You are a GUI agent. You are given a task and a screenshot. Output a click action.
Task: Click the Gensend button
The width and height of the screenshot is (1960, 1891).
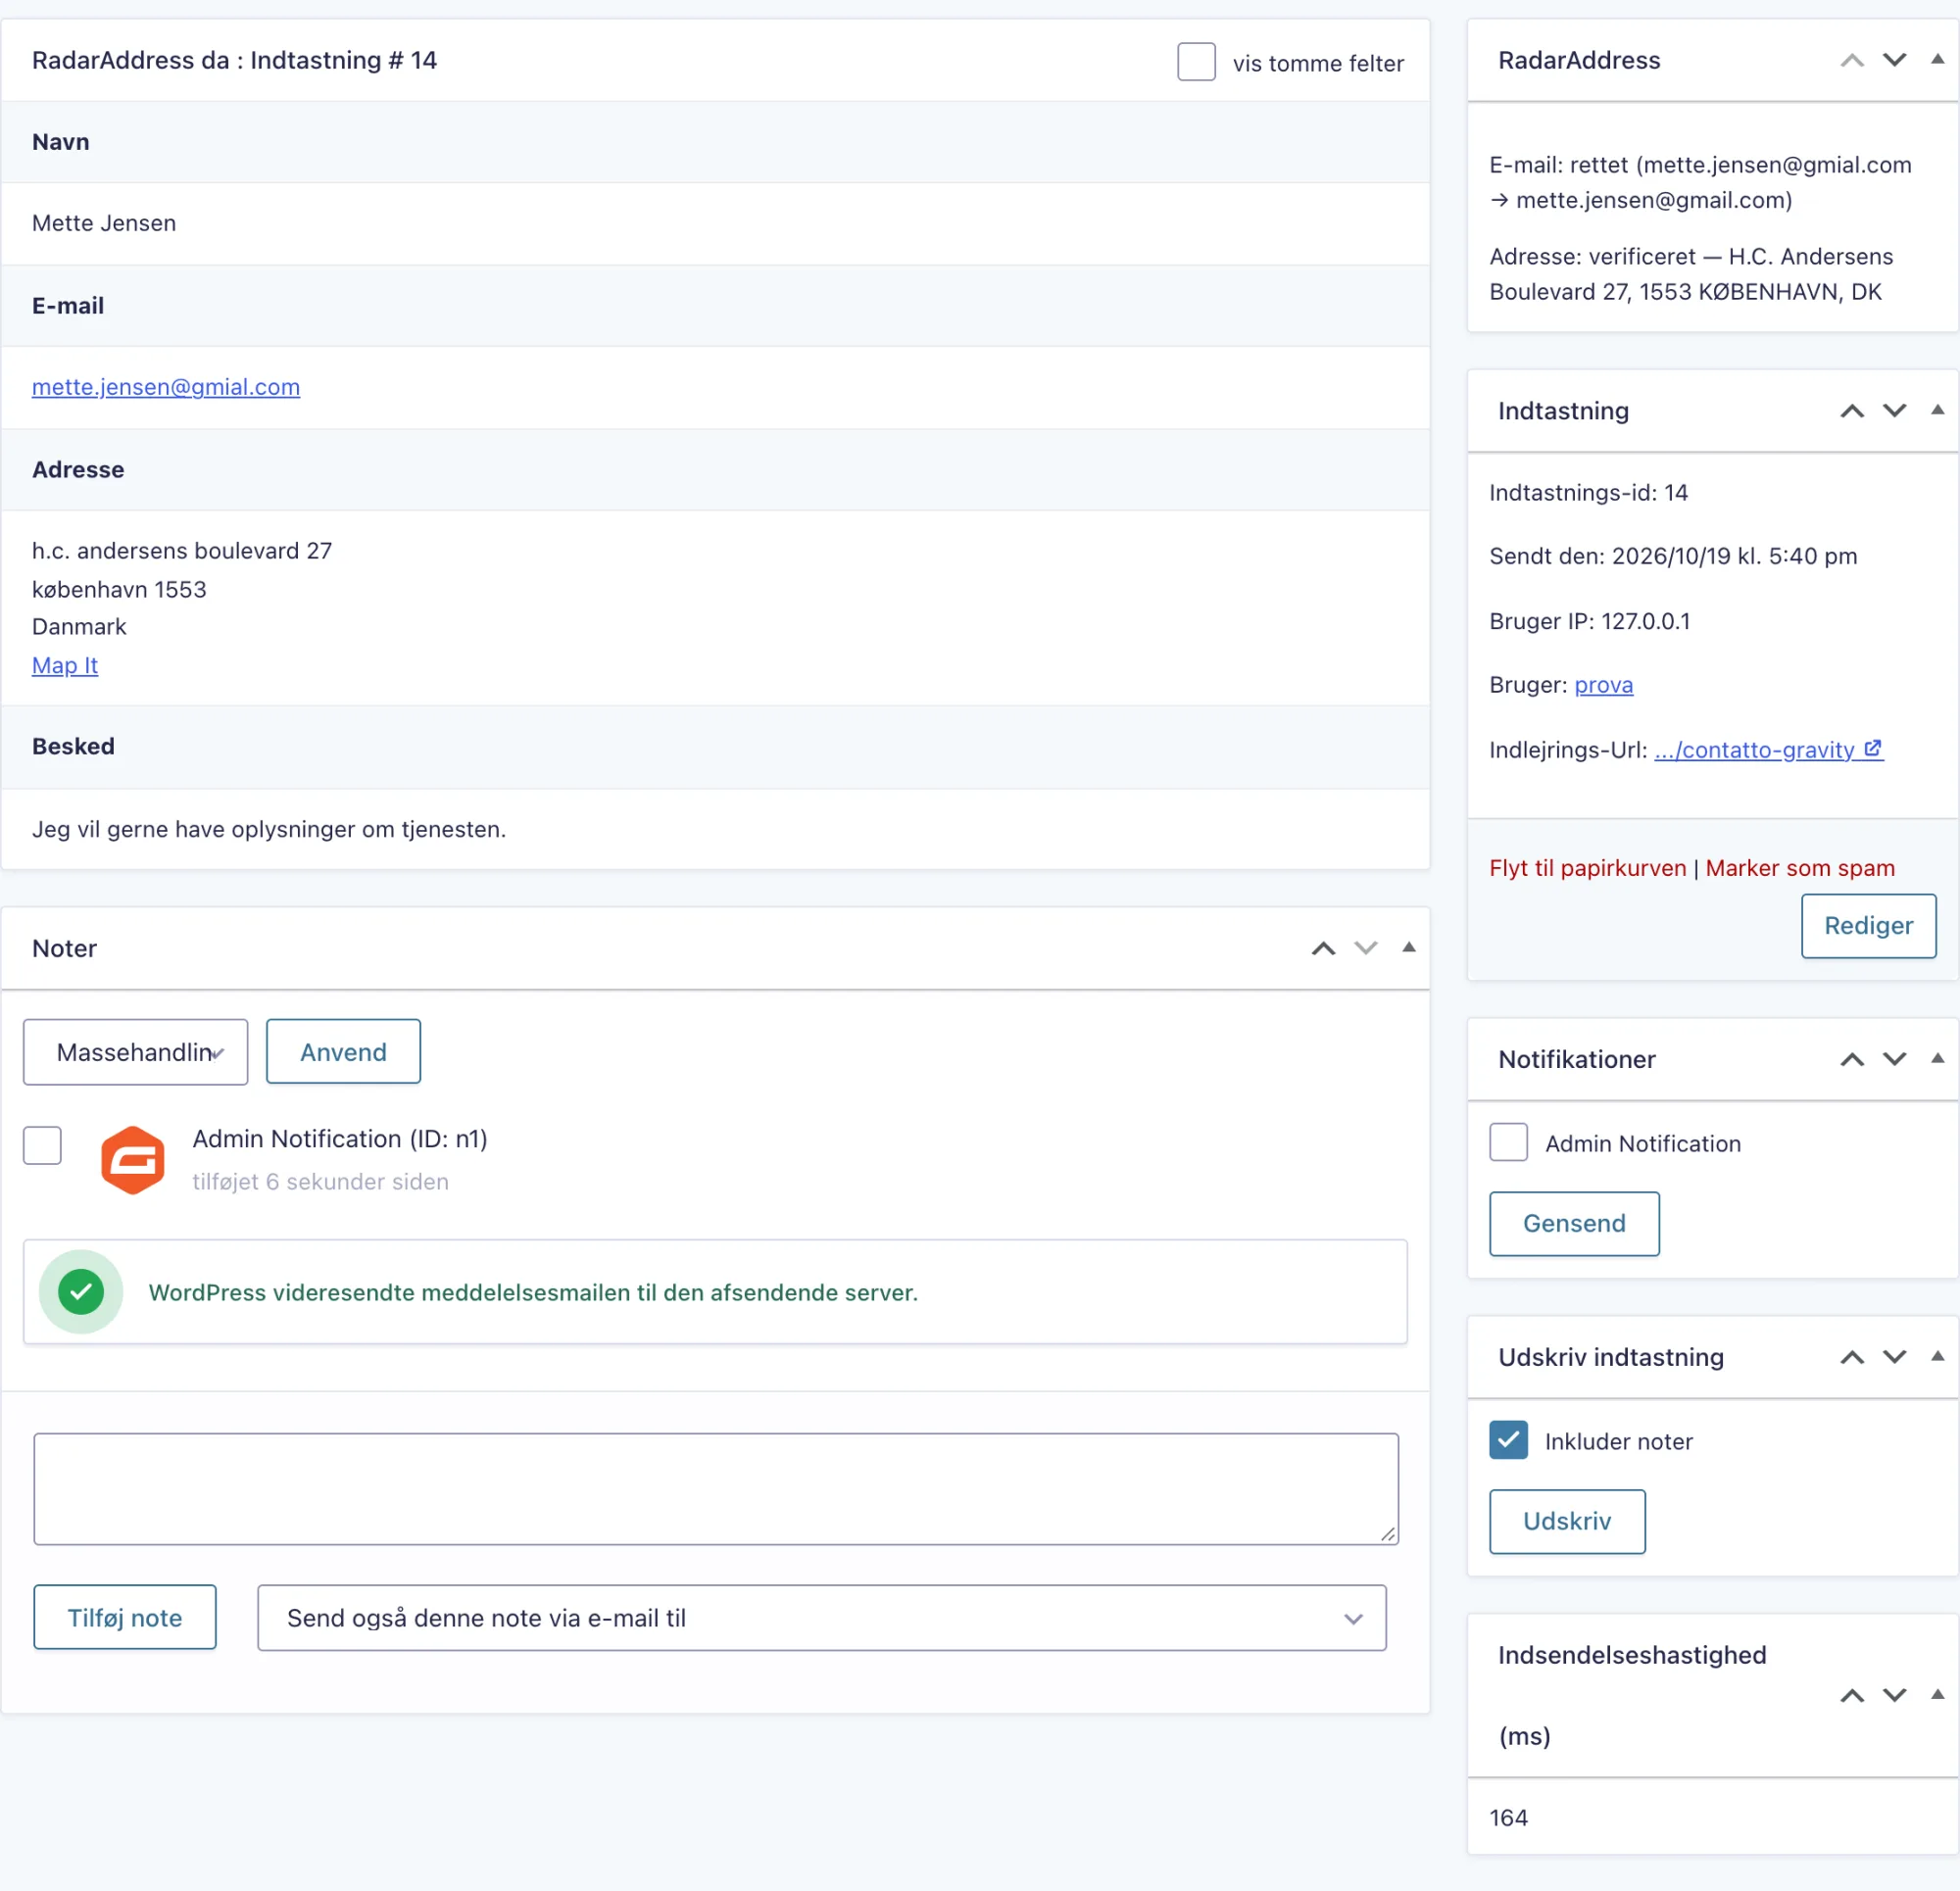pyautogui.click(x=1574, y=1224)
